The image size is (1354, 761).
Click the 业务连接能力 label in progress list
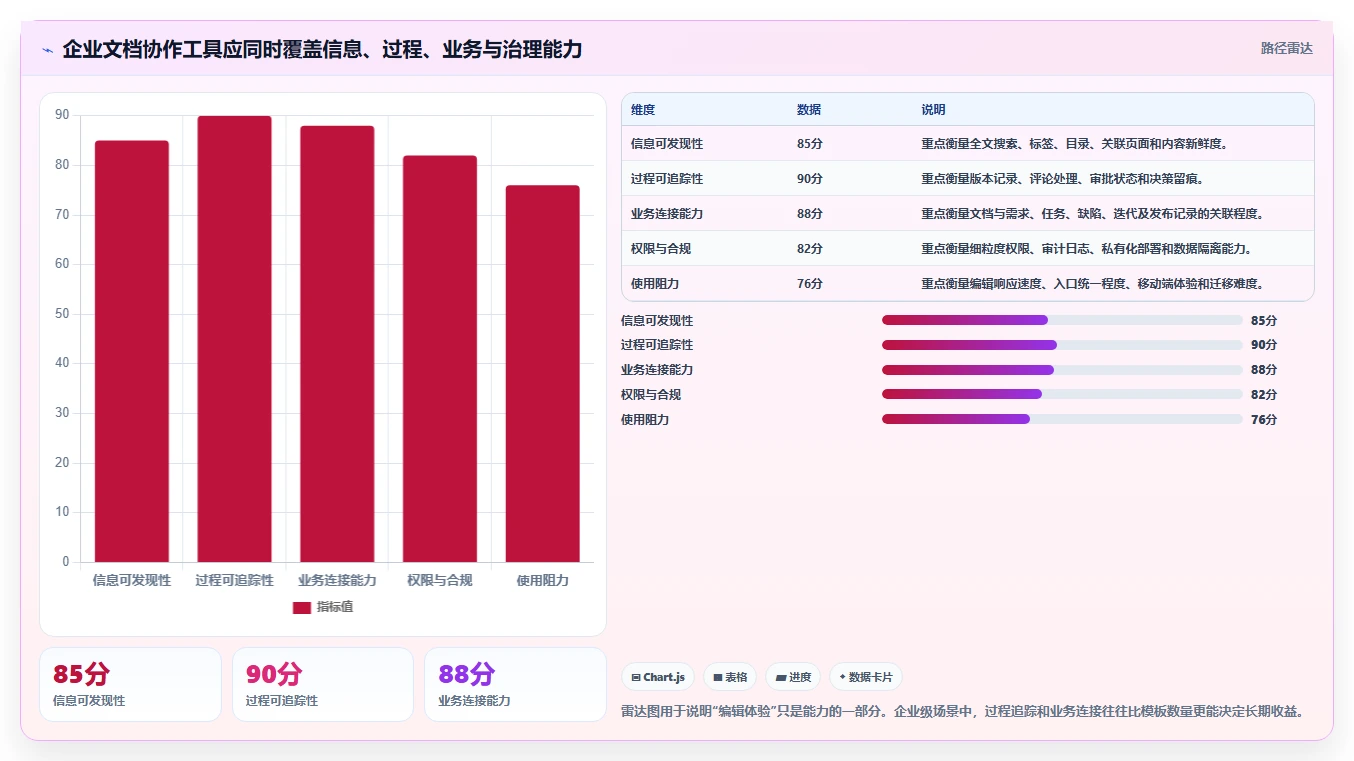657,370
